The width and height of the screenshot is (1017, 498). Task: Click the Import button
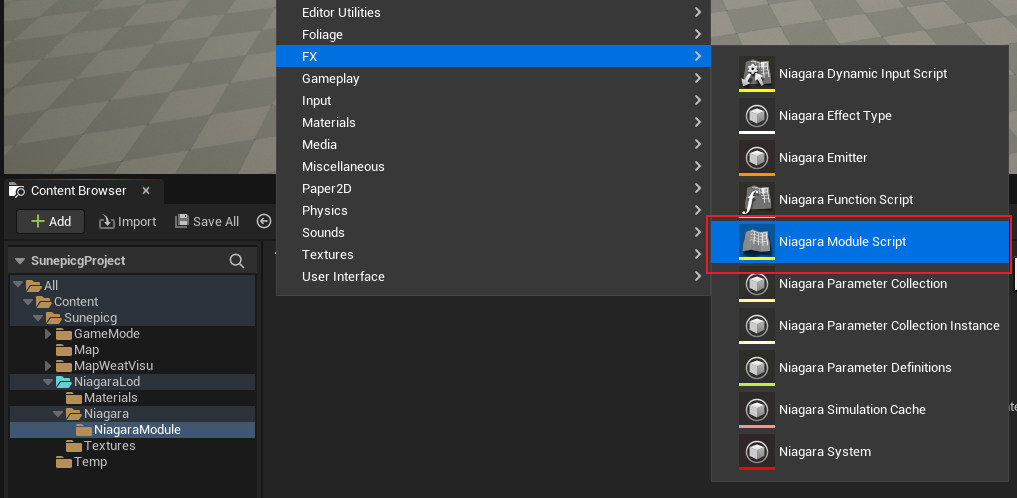pos(127,222)
